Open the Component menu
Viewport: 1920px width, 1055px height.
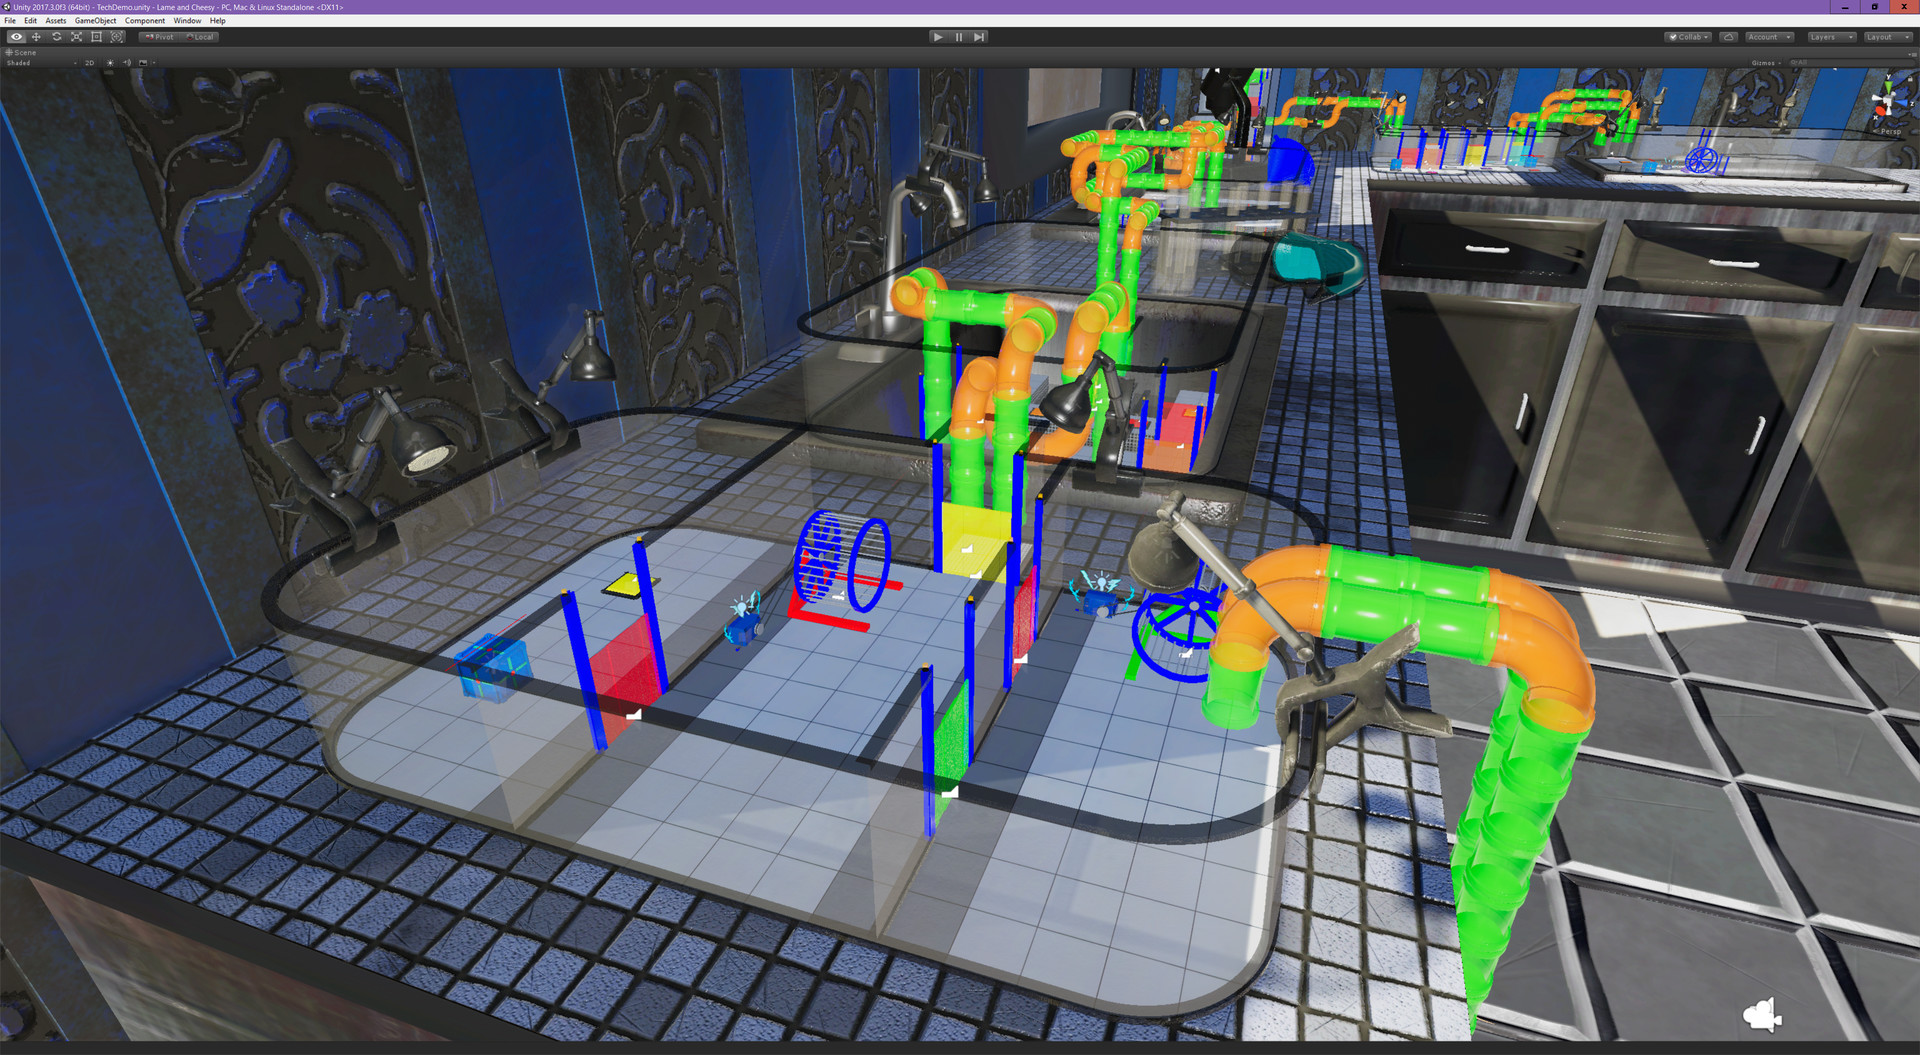(145, 21)
